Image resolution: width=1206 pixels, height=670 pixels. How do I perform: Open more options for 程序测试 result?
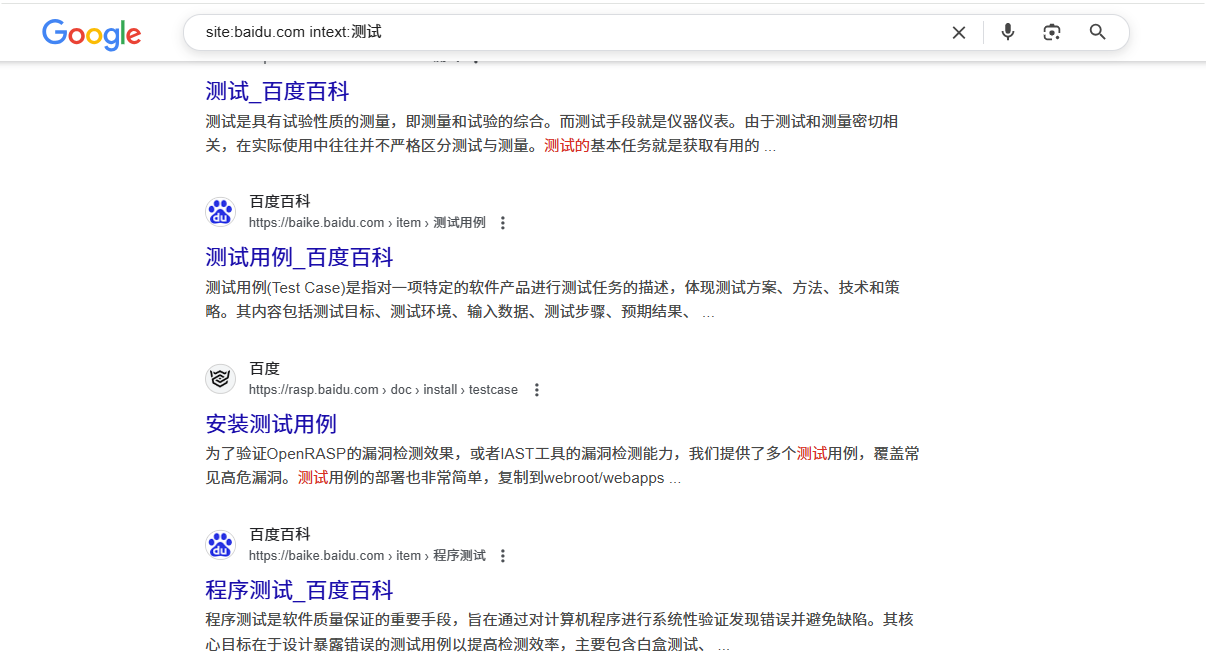point(503,556)
